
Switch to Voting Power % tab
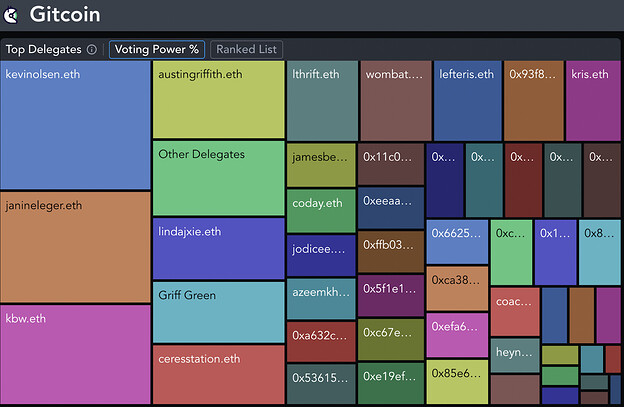pos(157,49)
